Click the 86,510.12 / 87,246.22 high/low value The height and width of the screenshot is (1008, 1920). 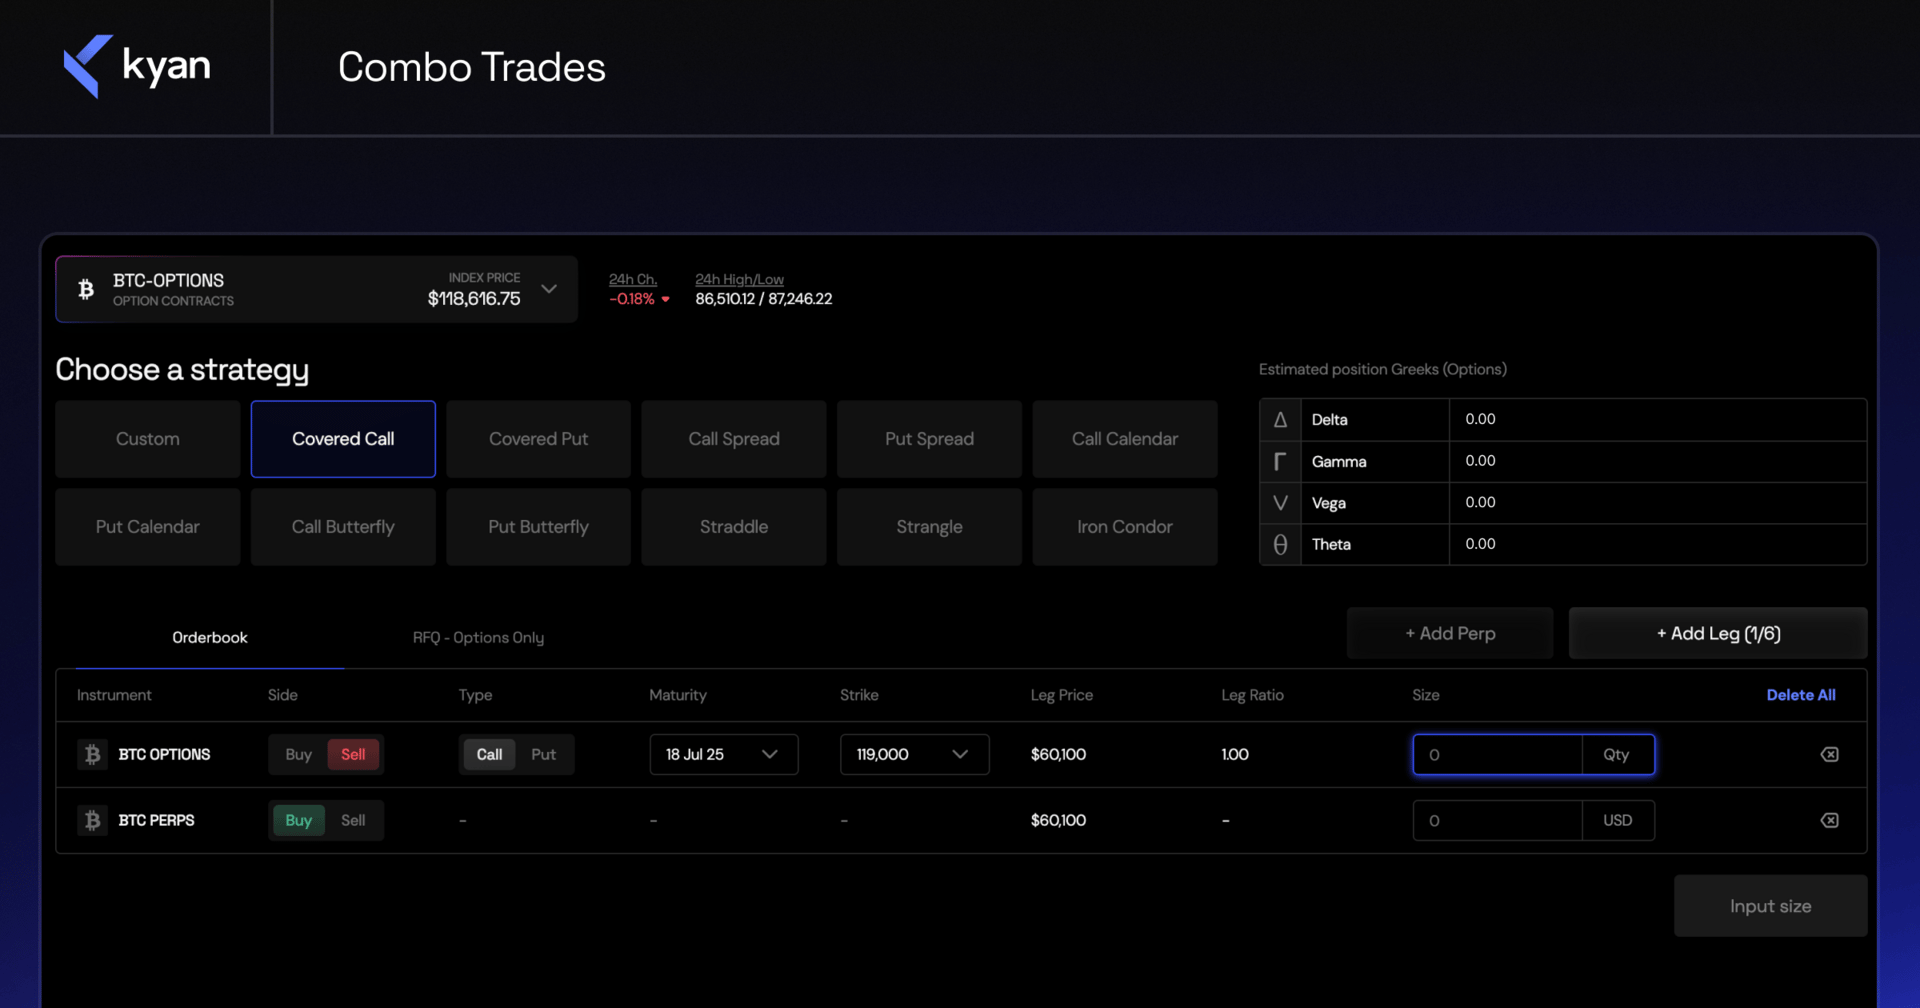[764, 299]
